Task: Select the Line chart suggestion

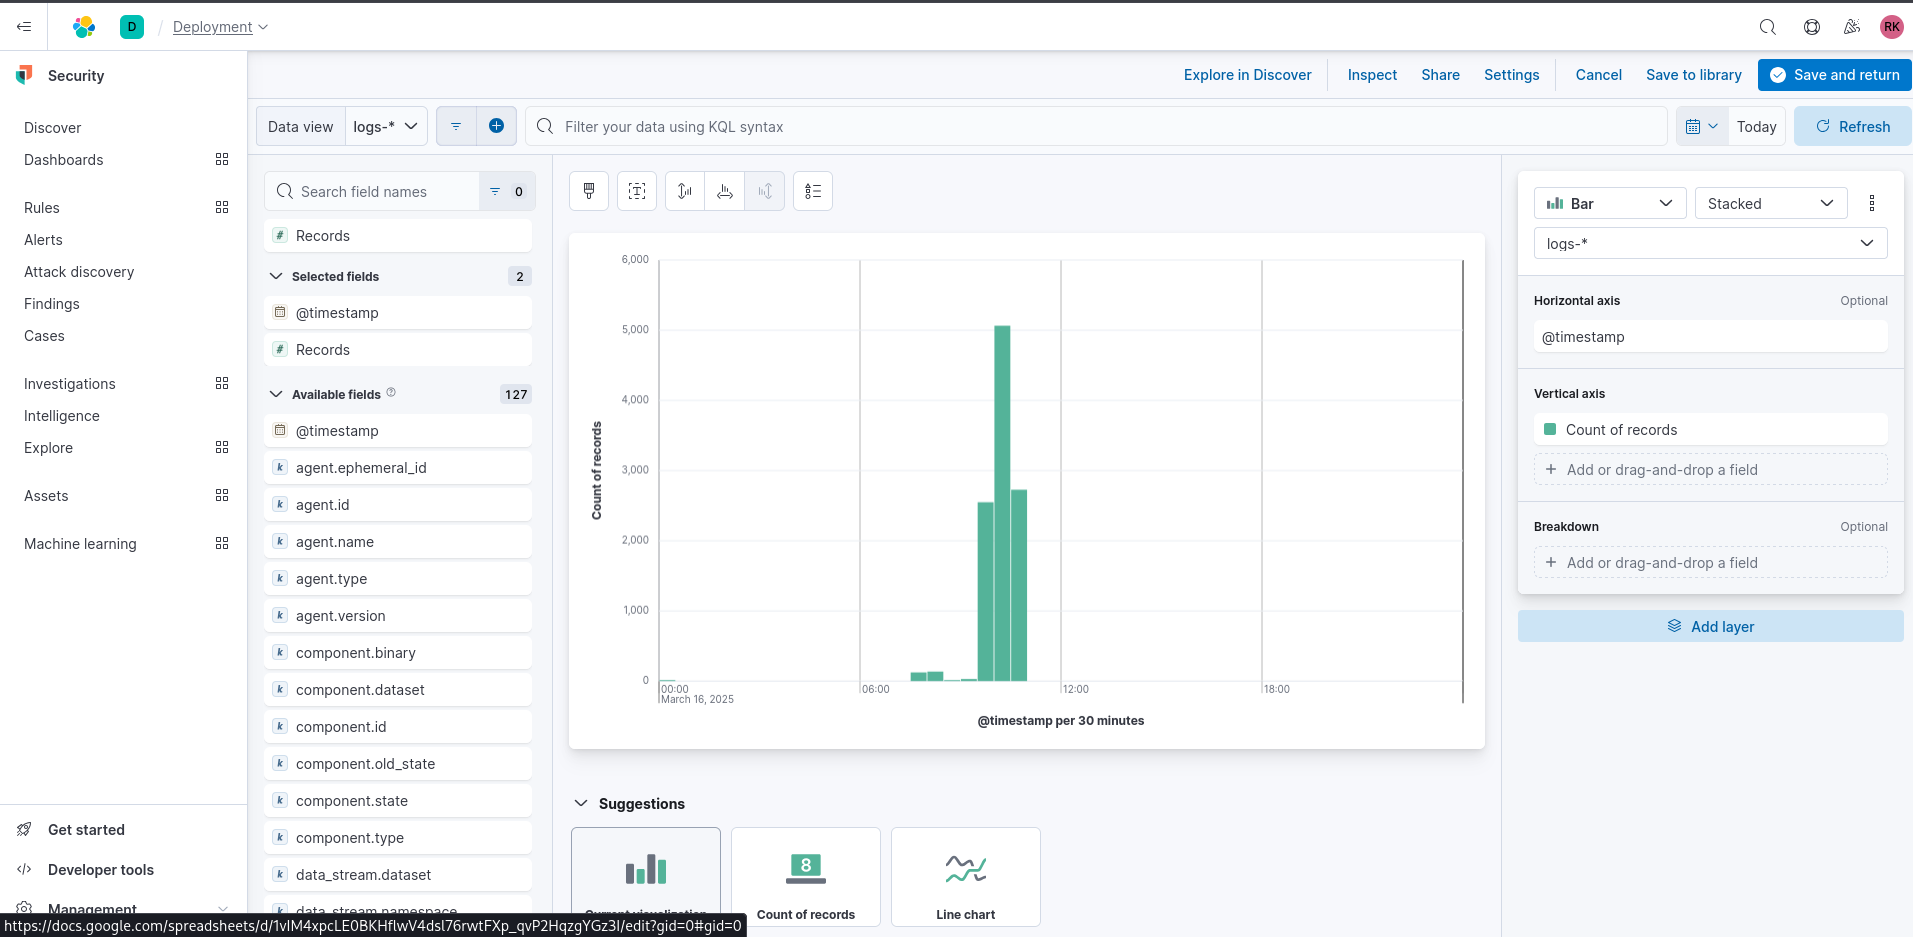Action: pyautogui.click(x=965, y=877)
